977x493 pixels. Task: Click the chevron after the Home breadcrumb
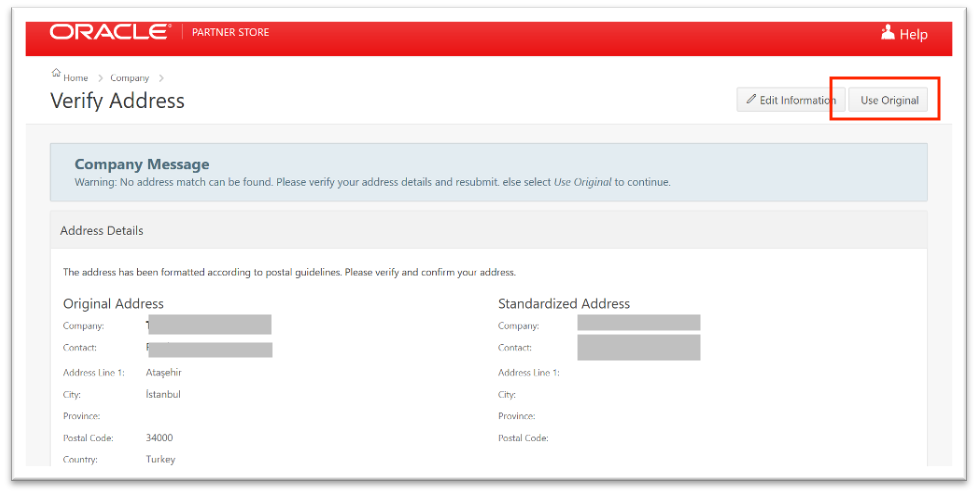tap(100, 78)
